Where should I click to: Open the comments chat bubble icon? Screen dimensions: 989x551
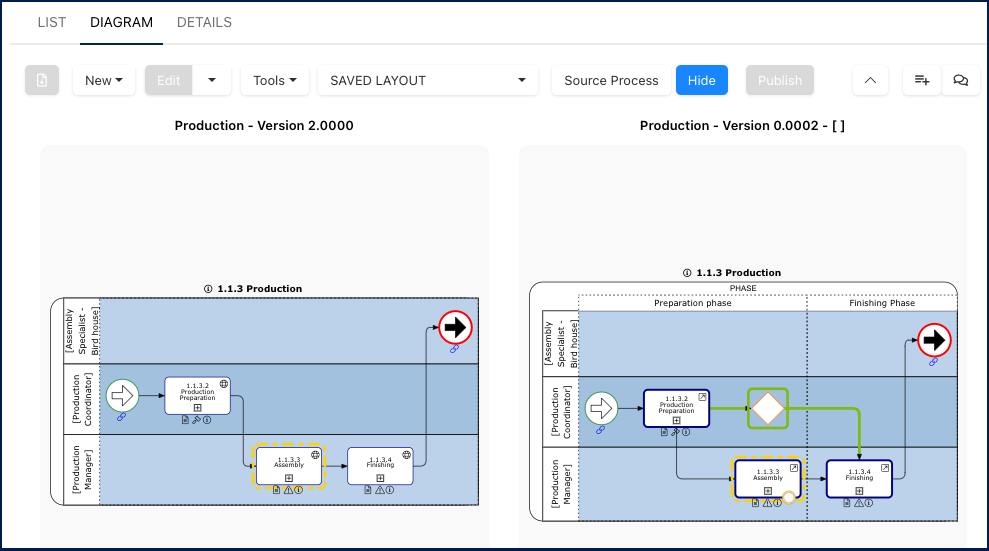pyautogui.click(x=961, y=81)
